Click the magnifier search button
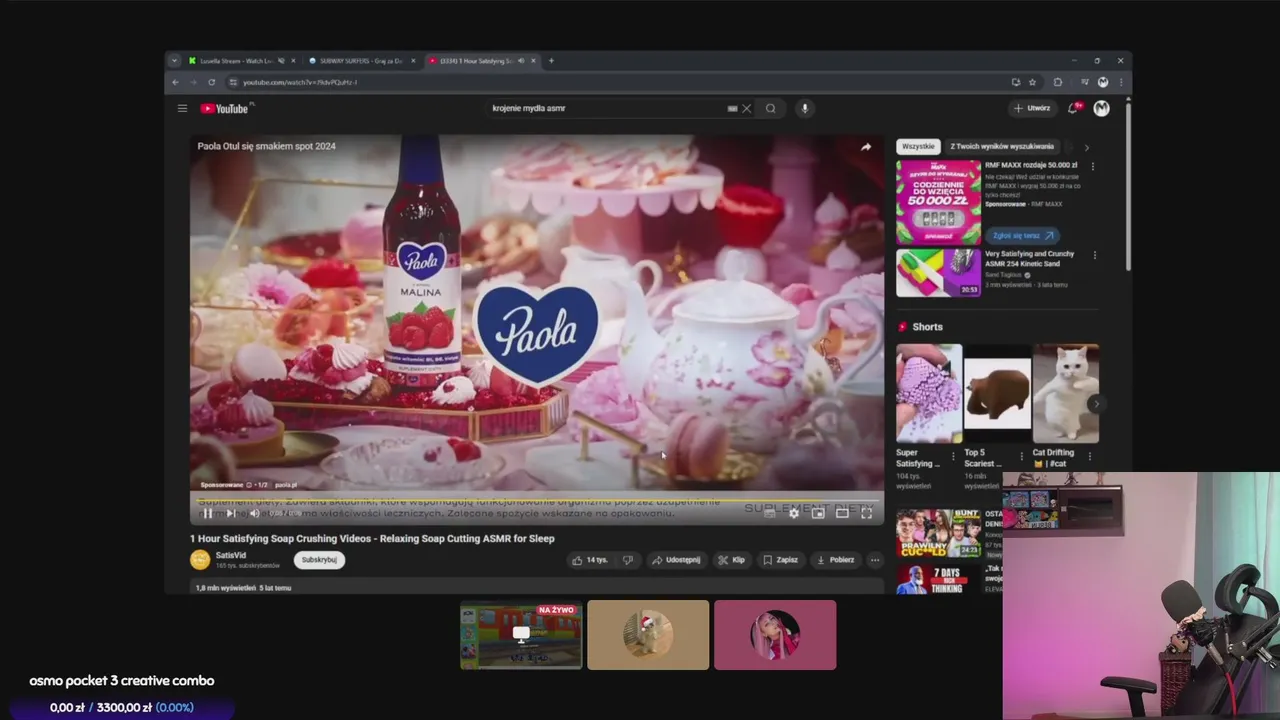The width and height of the screenshot is (1280, 720). point(770,108)
